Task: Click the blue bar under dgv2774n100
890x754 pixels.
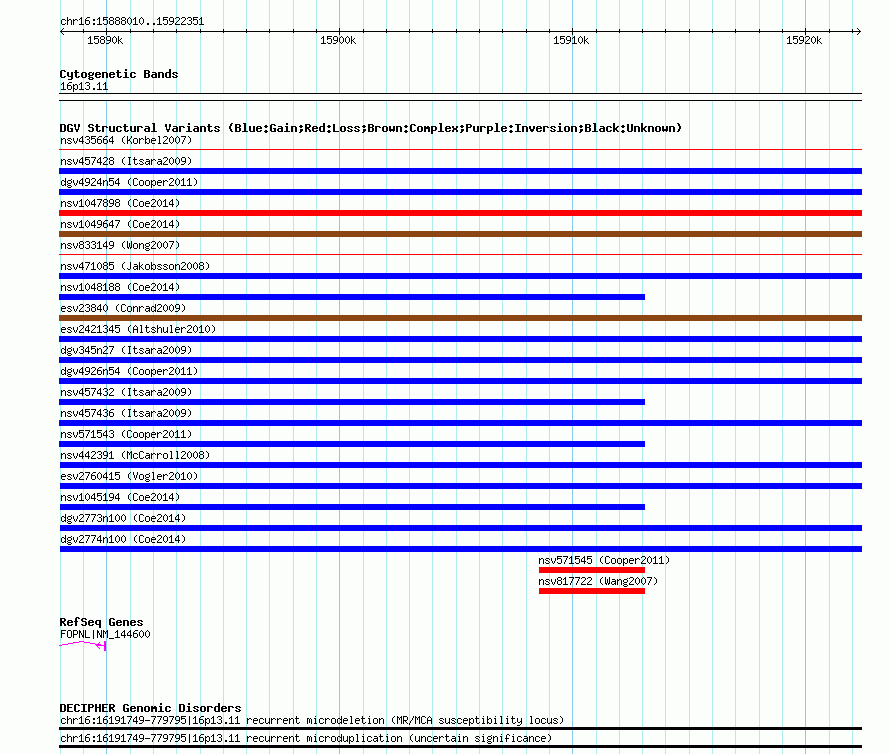Action: coord(460,549)
